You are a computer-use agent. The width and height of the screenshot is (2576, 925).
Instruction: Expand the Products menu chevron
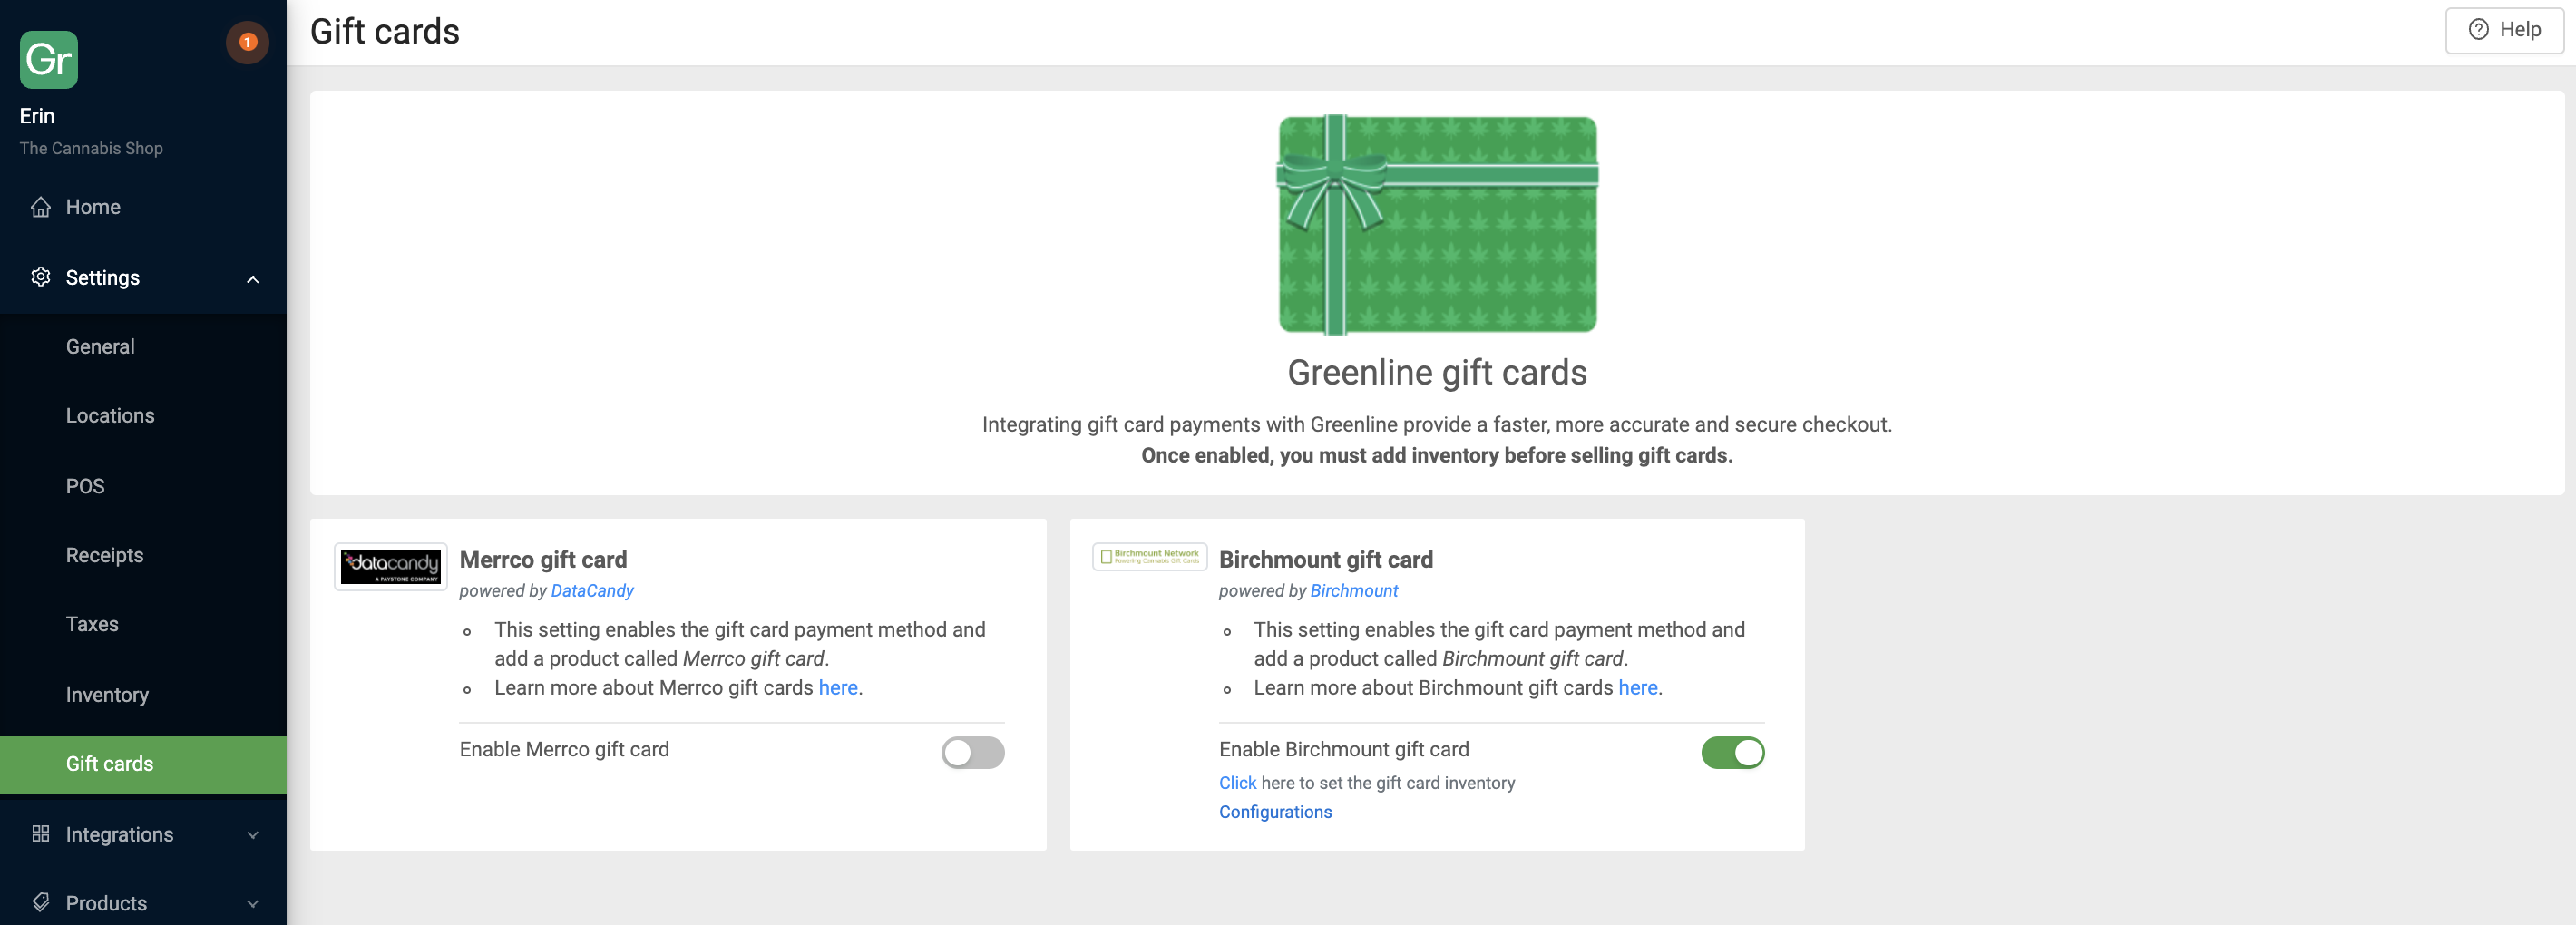tap(253, 904)
